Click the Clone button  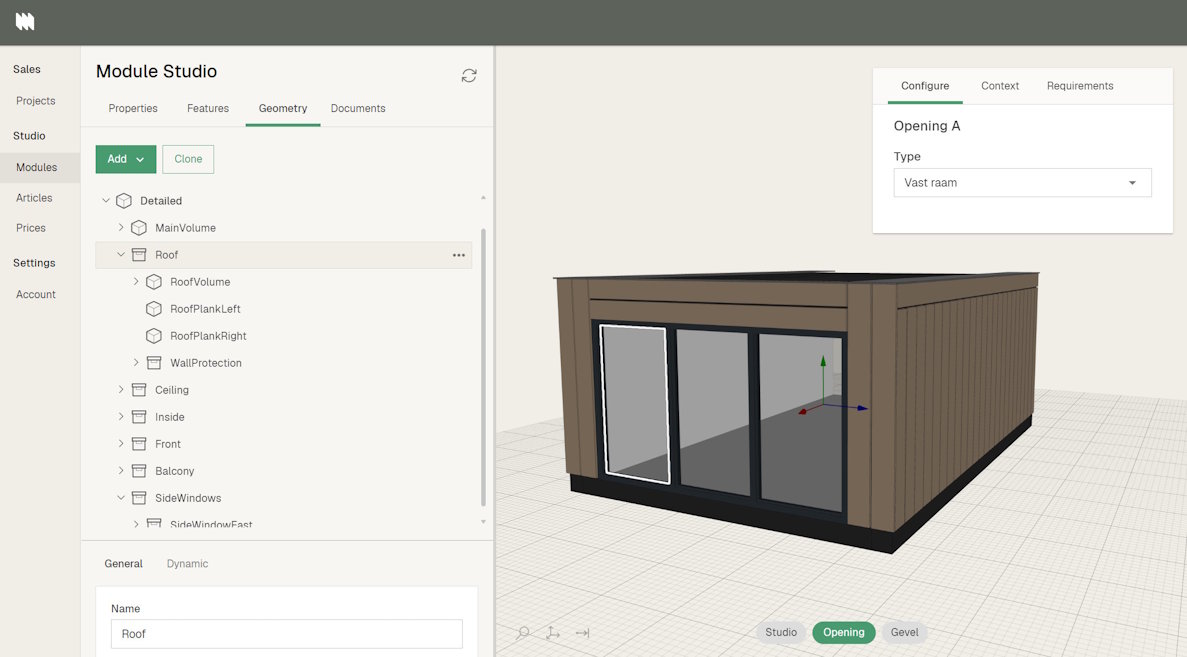coord(188,159)
